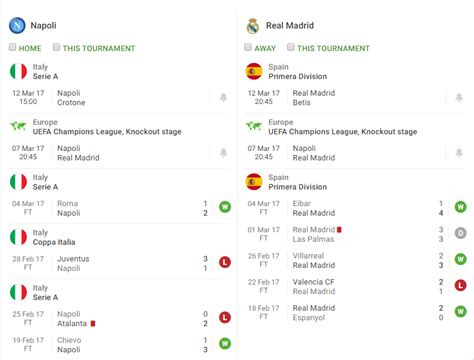
Task: Open the first Primera Division header under Real Madrid
Action: point(355,71)
